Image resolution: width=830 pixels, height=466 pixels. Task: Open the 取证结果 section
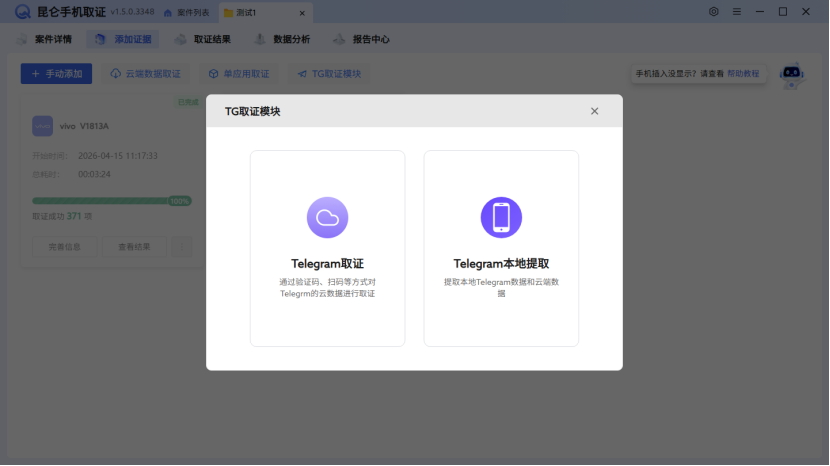click(x=203, y=39)
